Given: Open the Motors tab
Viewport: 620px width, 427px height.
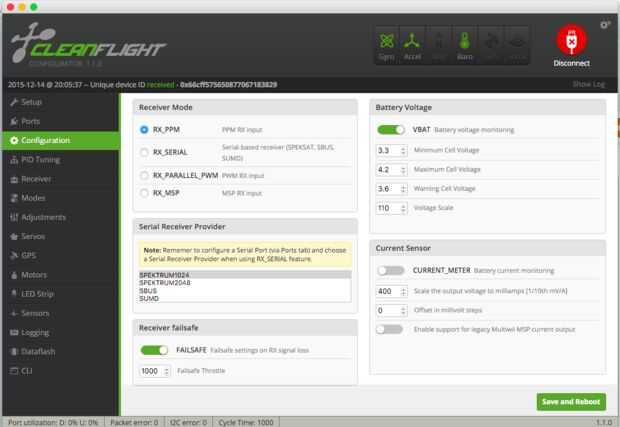Looking at the screenshot, I should point(60,275).
